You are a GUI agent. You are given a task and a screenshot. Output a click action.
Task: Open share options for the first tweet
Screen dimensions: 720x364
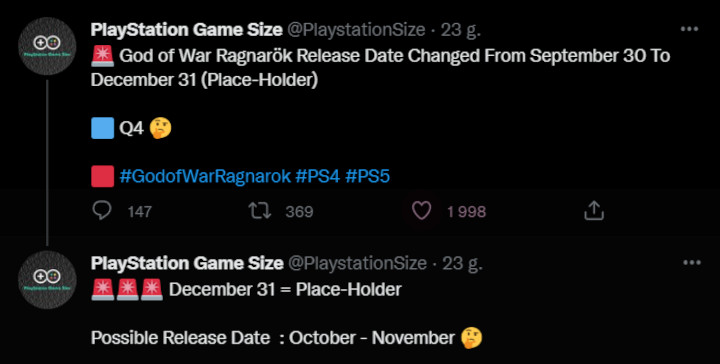pos(593,211)
